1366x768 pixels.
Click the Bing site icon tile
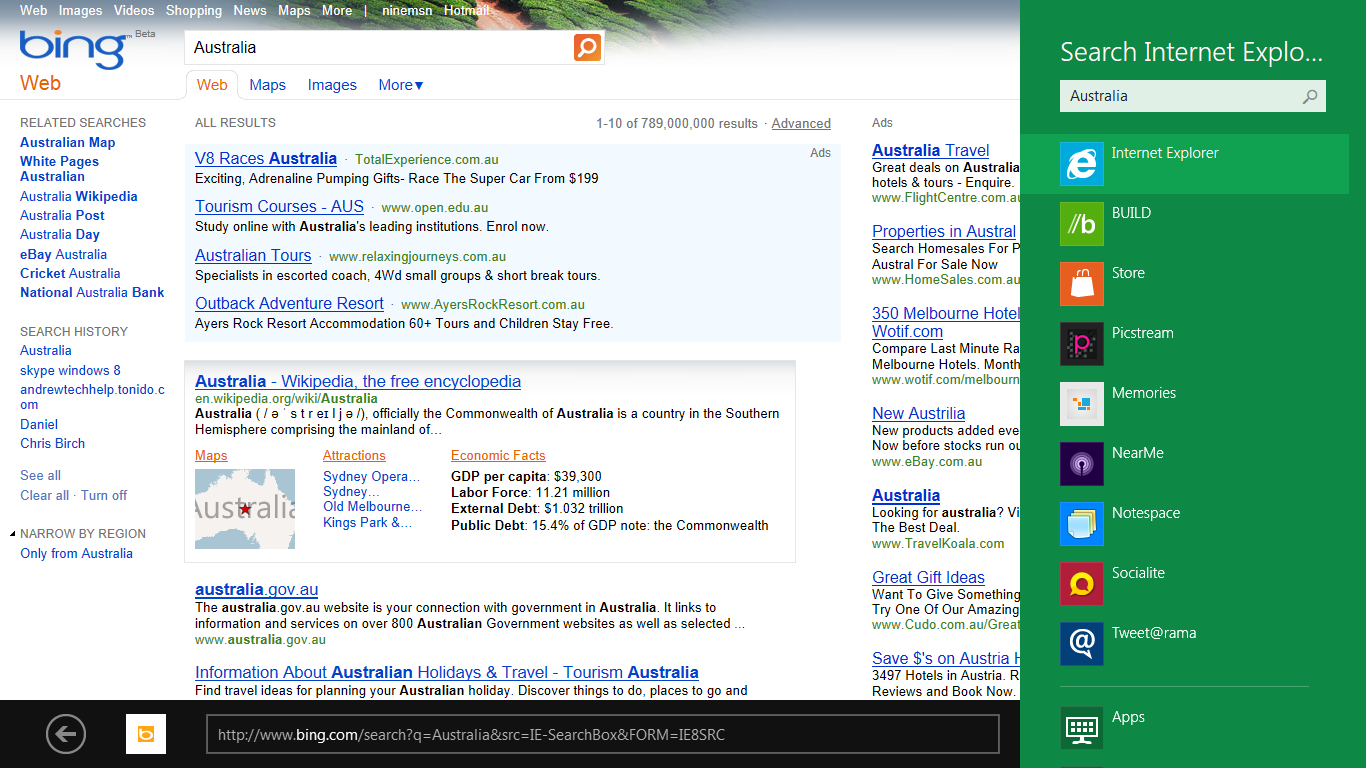coord(146,734)
